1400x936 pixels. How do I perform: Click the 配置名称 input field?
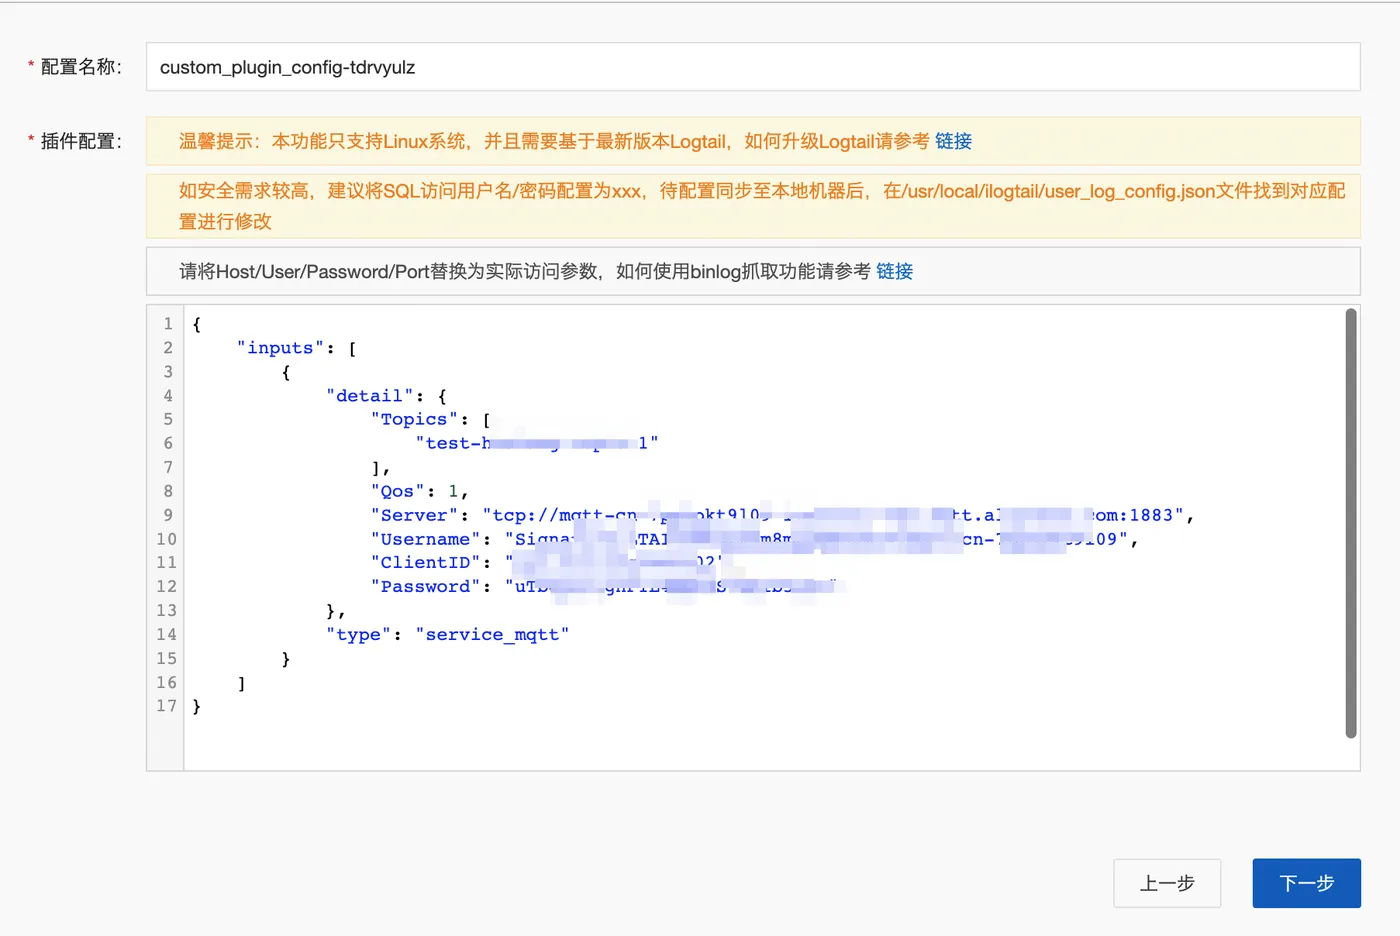point(753,67)
